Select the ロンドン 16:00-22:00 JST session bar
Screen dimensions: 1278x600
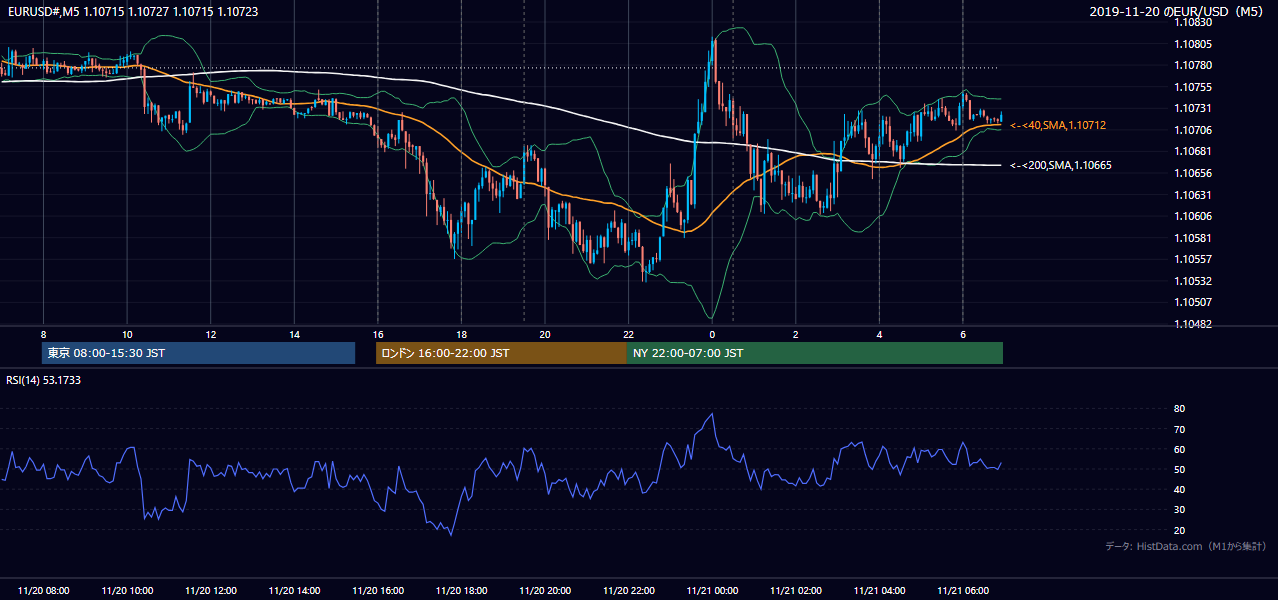tap(501, 353)
